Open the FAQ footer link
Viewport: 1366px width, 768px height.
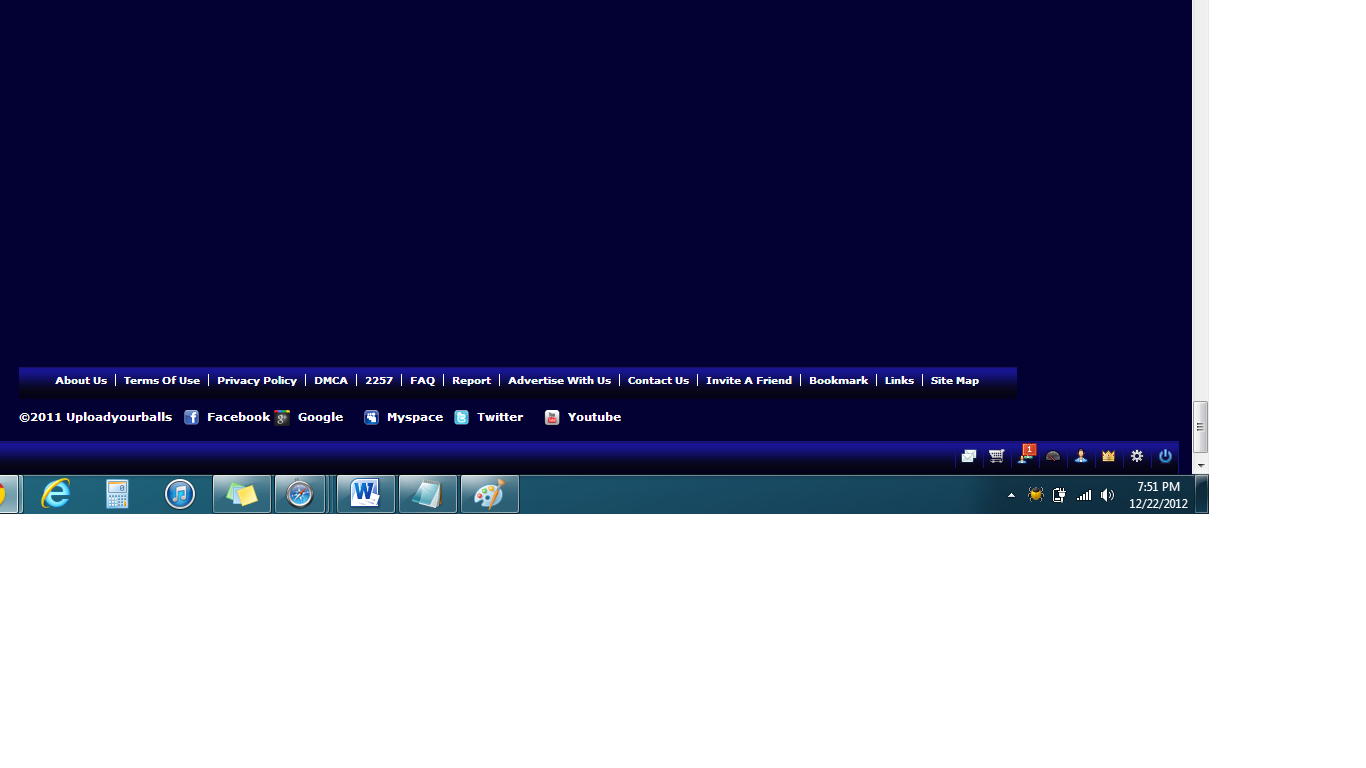click(423, 381)
